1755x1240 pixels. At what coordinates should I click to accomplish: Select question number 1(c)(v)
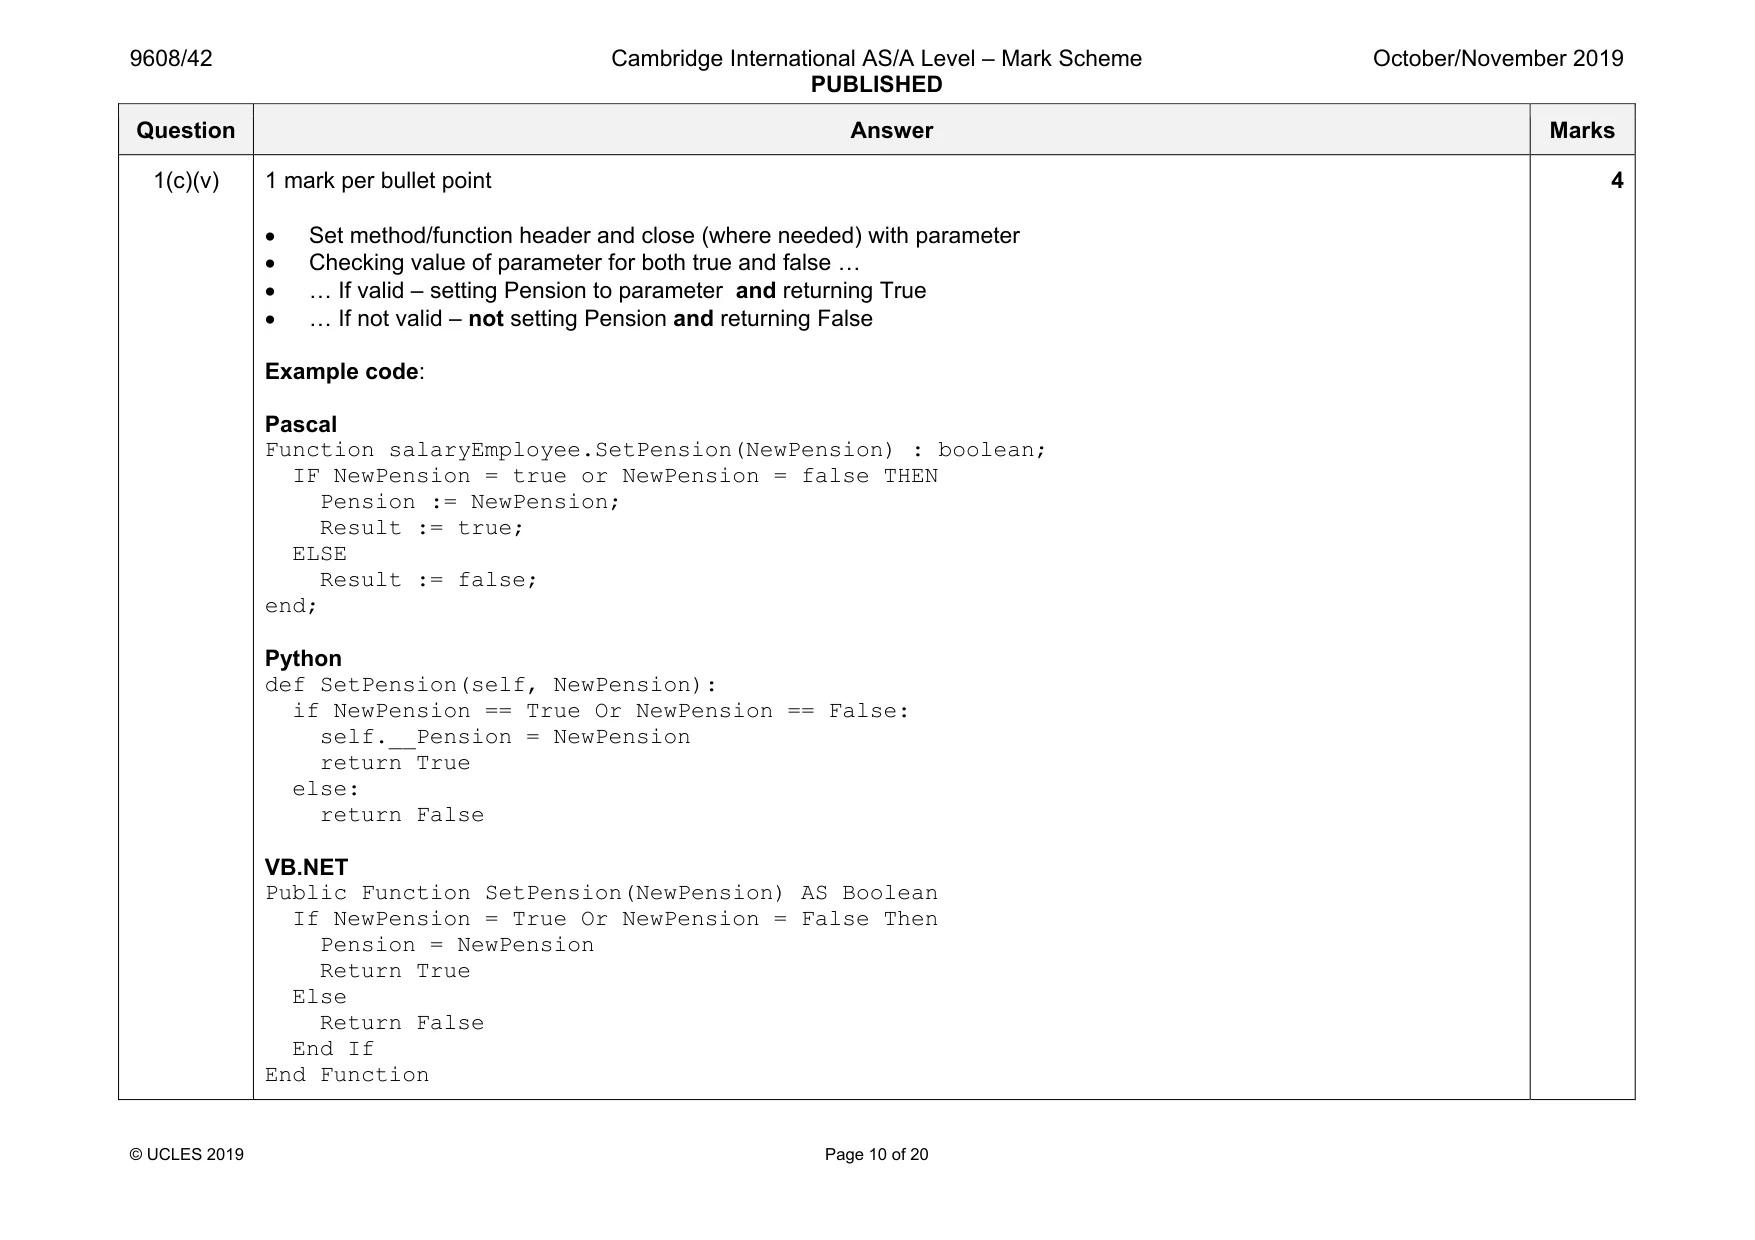click(x=186, y=181)
